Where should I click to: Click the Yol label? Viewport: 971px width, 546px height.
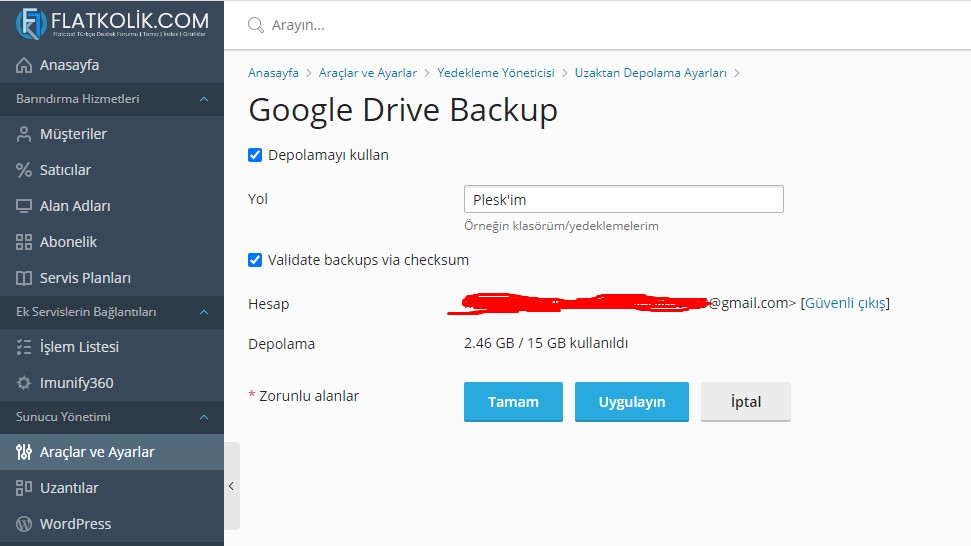pyautogui.click(x=258, y=199)
